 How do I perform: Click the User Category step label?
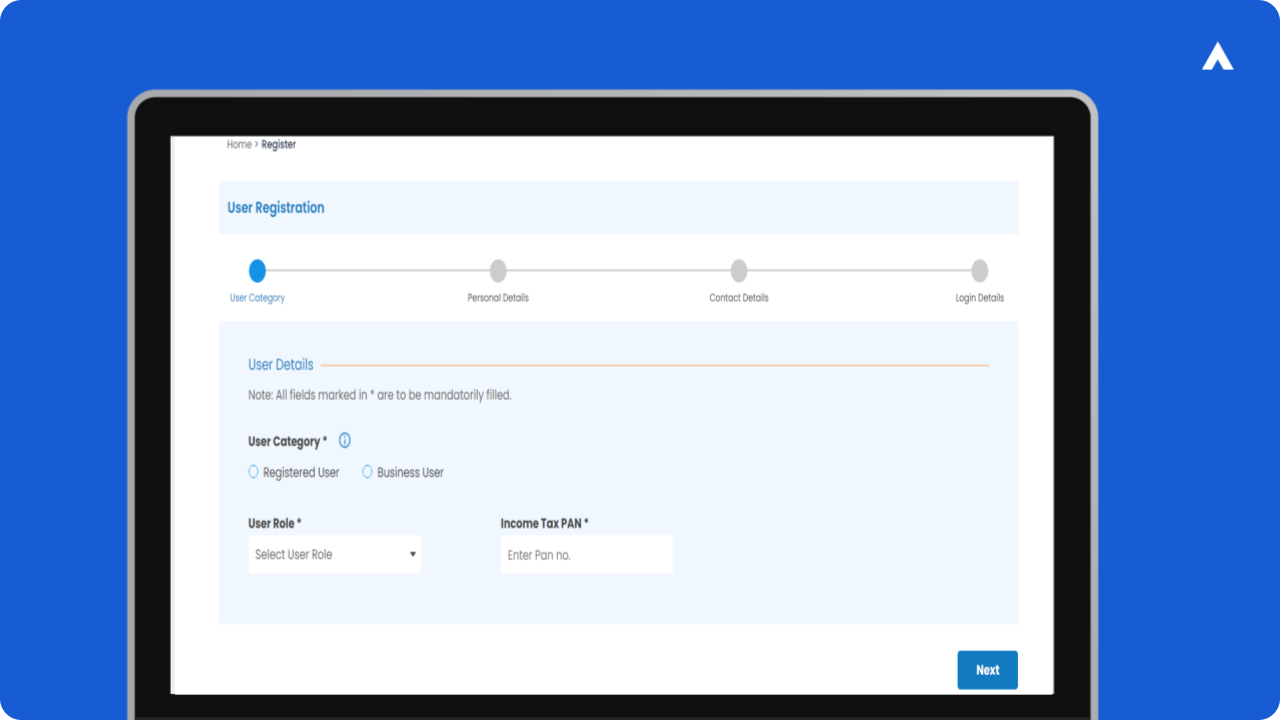pos(257,298)
